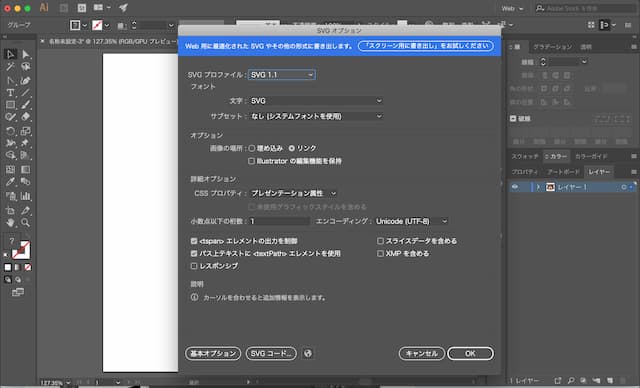Open the SVG プロファイル dropdown
Image resolution: width=640 pixels, height=388 pixels.
point(282,75)
